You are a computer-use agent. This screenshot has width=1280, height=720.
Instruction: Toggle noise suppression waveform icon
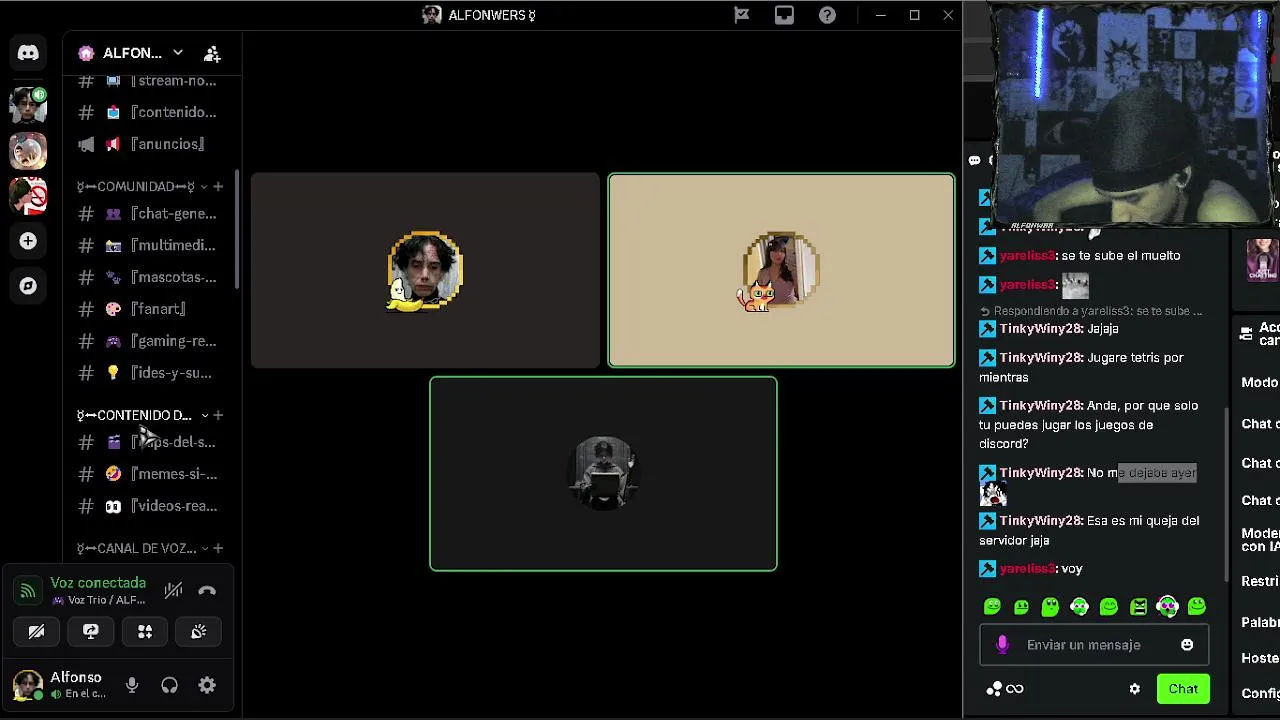[173, 591]
